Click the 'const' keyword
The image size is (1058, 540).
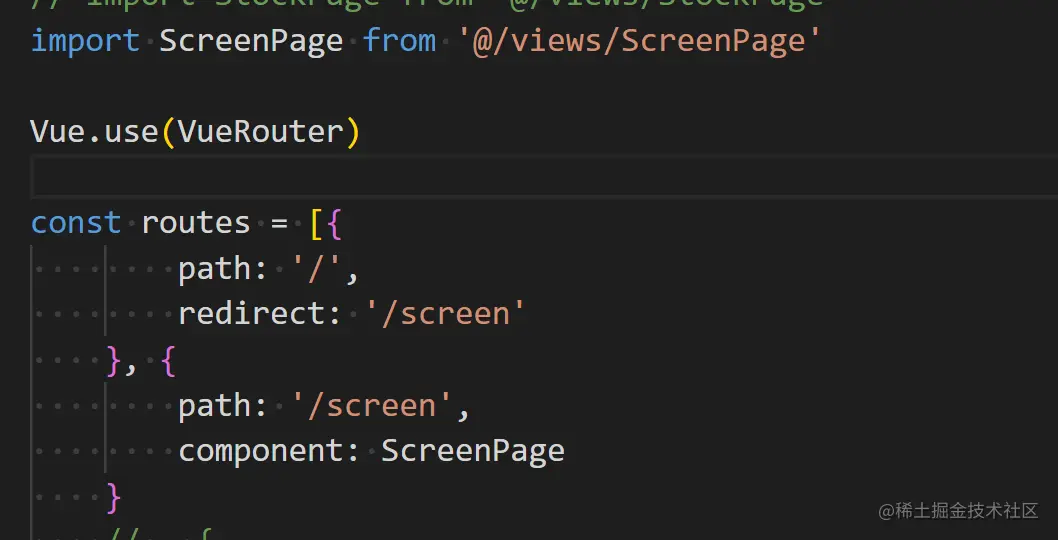(76, 223)
